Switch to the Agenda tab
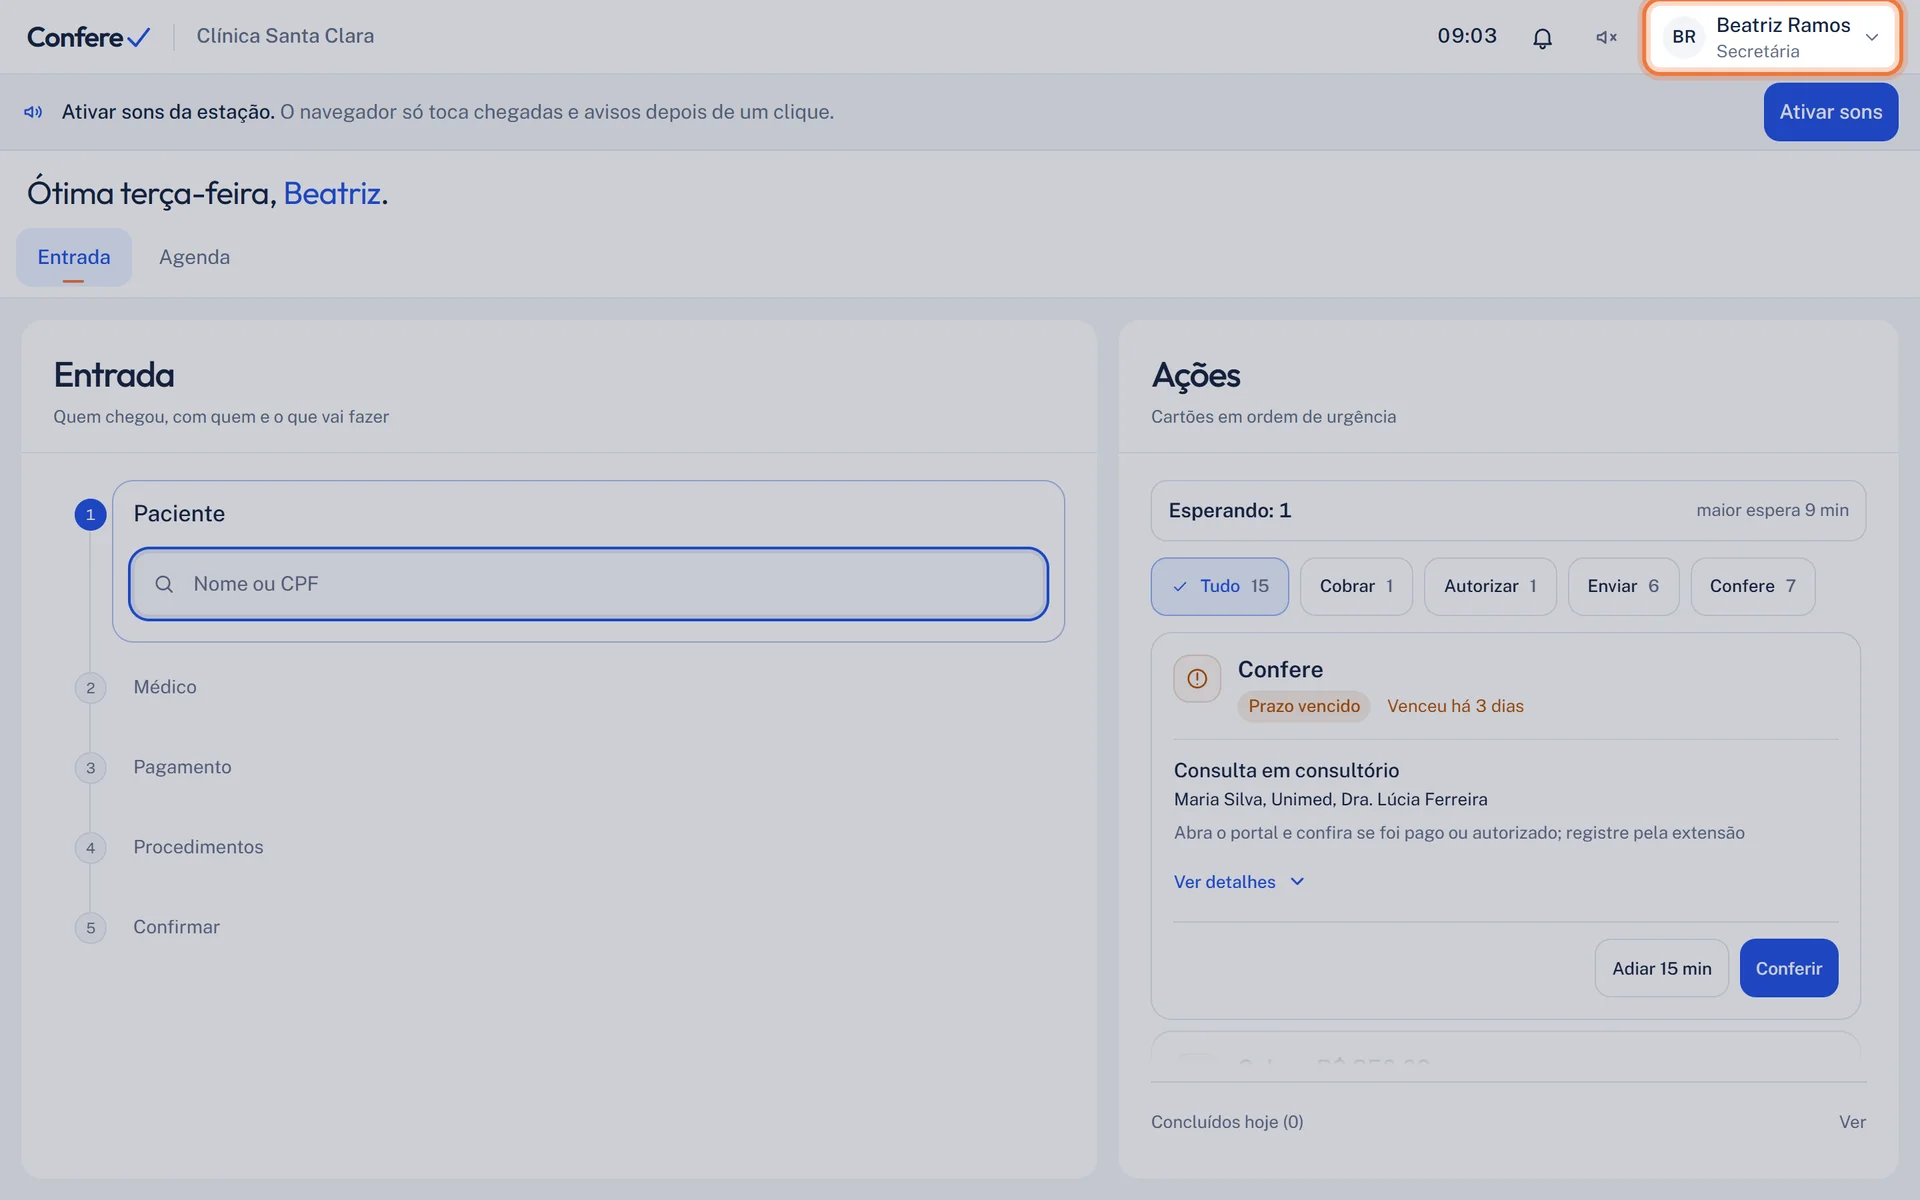Image resolution: width=1920 pixels, height=1200 pixels. (x=194, y=257)
